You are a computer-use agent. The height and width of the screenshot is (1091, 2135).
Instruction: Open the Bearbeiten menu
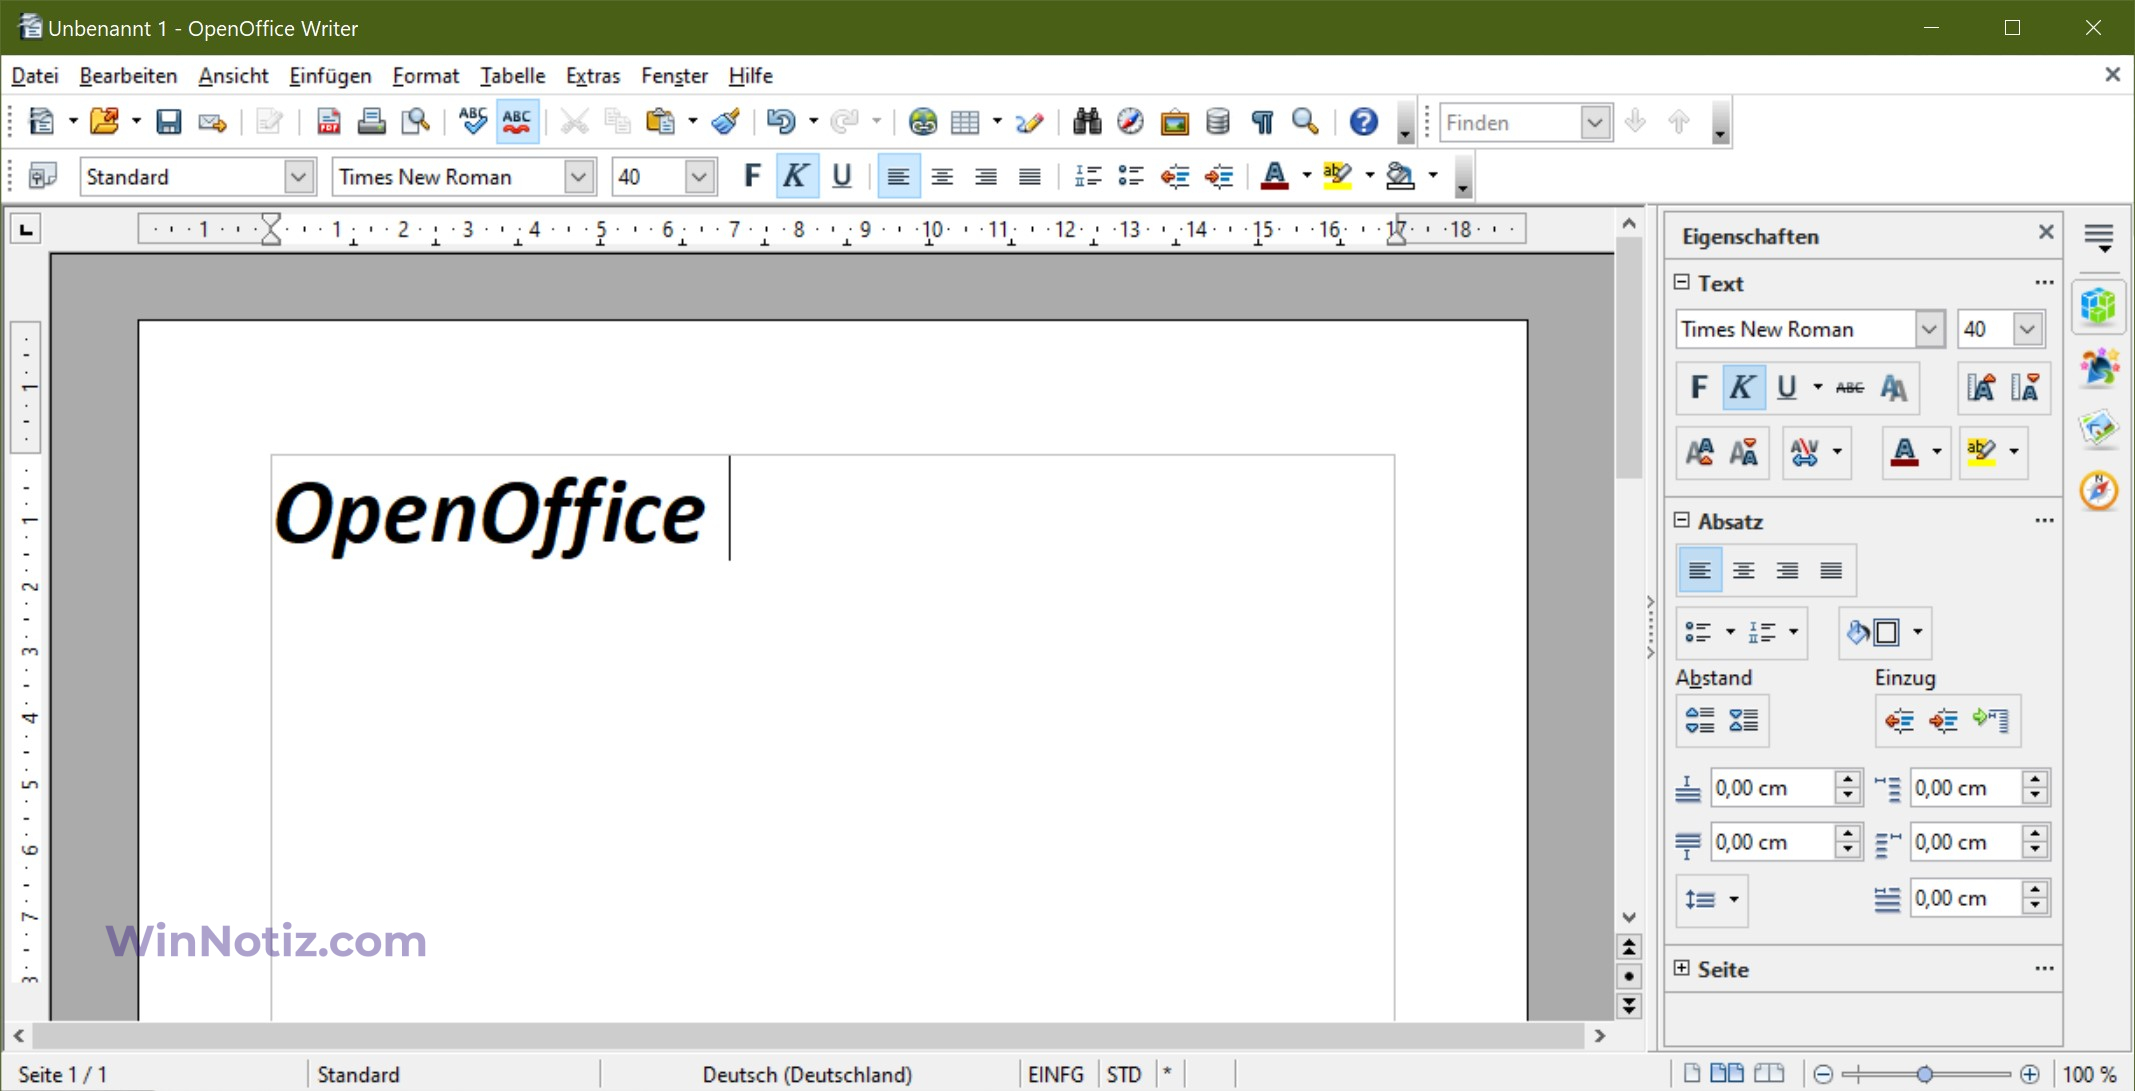coord(128,76)
